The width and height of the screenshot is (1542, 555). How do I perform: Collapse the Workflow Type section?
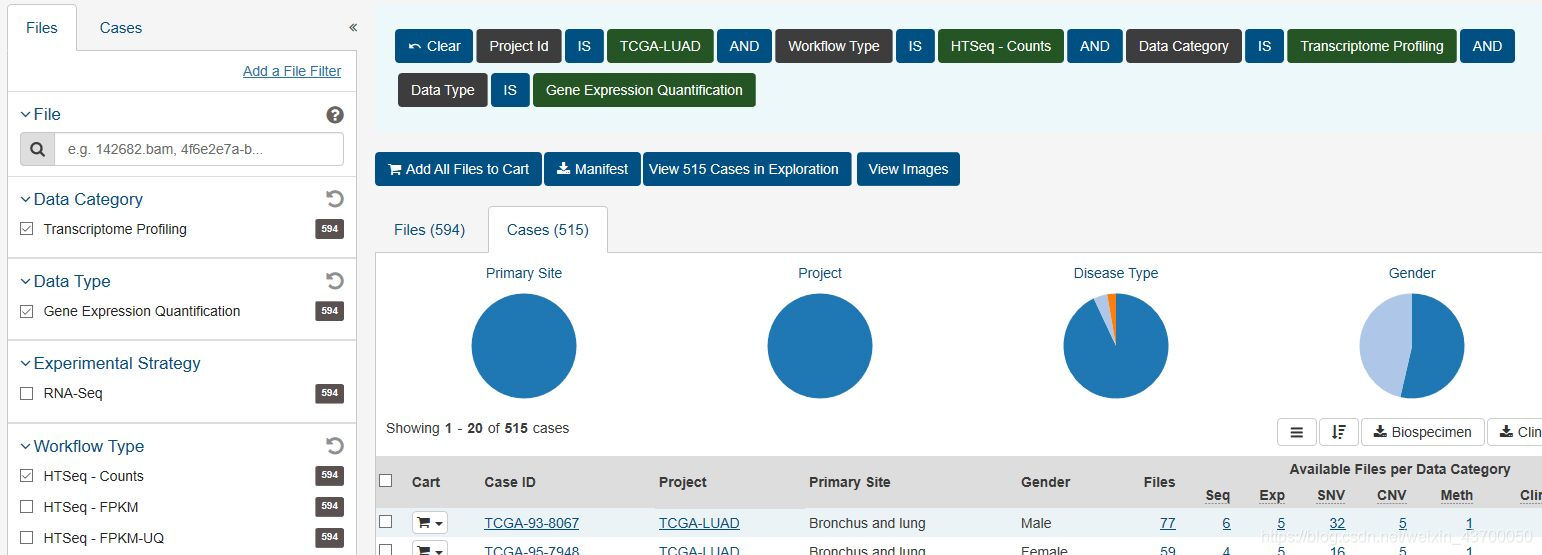[x=83, y=446]
